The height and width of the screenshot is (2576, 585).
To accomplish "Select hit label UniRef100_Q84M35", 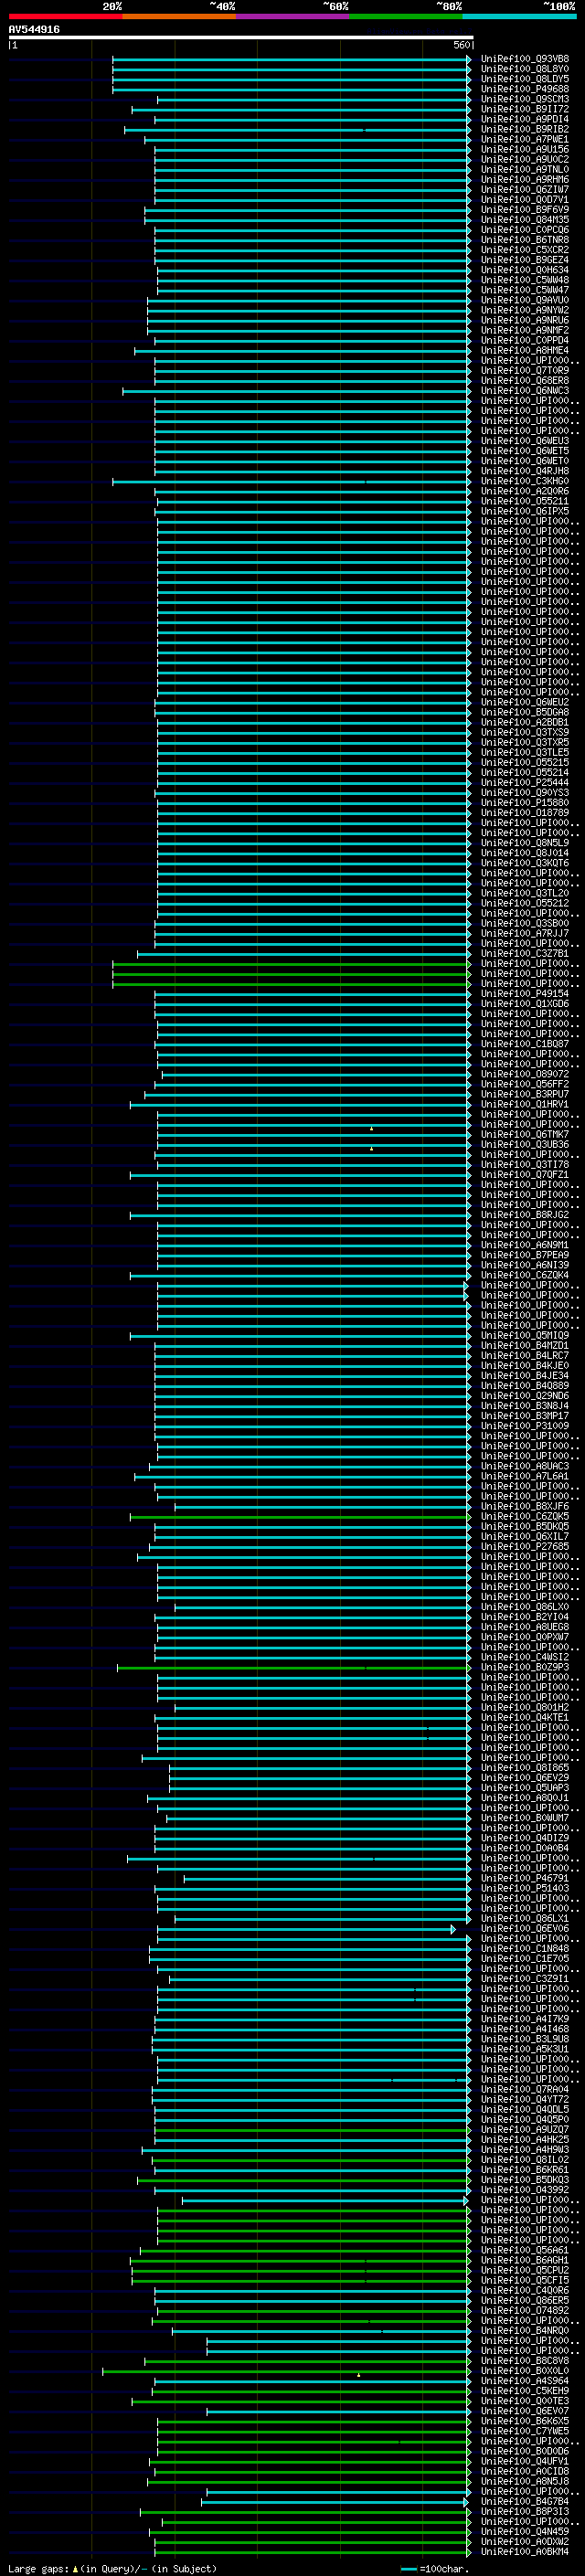I will click(x=524, y=219).
